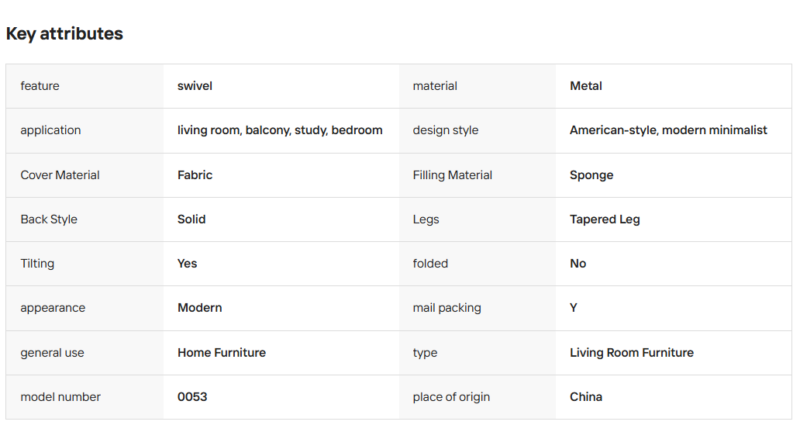This screenshot has width=800, height=425.
Task: Click the Sponge filling material value
Action: [591, 175]
